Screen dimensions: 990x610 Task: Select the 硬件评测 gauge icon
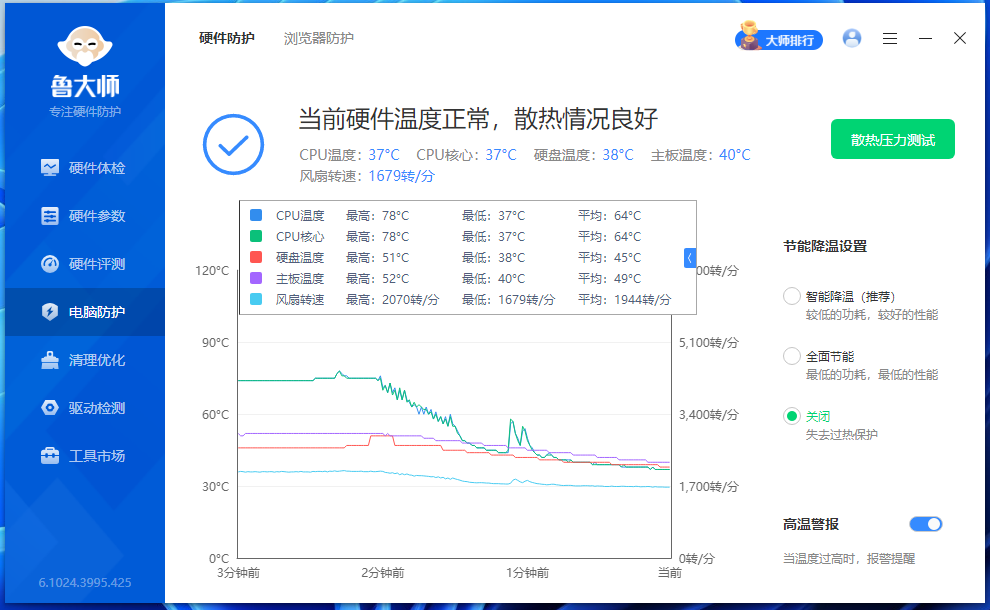tap(50, 264)
